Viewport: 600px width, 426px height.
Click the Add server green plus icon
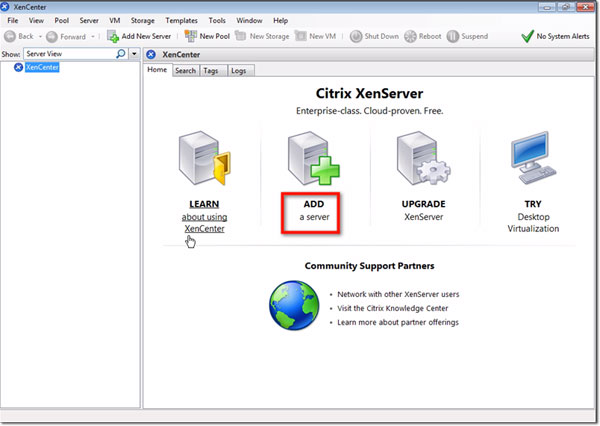[x=313, y=158]
